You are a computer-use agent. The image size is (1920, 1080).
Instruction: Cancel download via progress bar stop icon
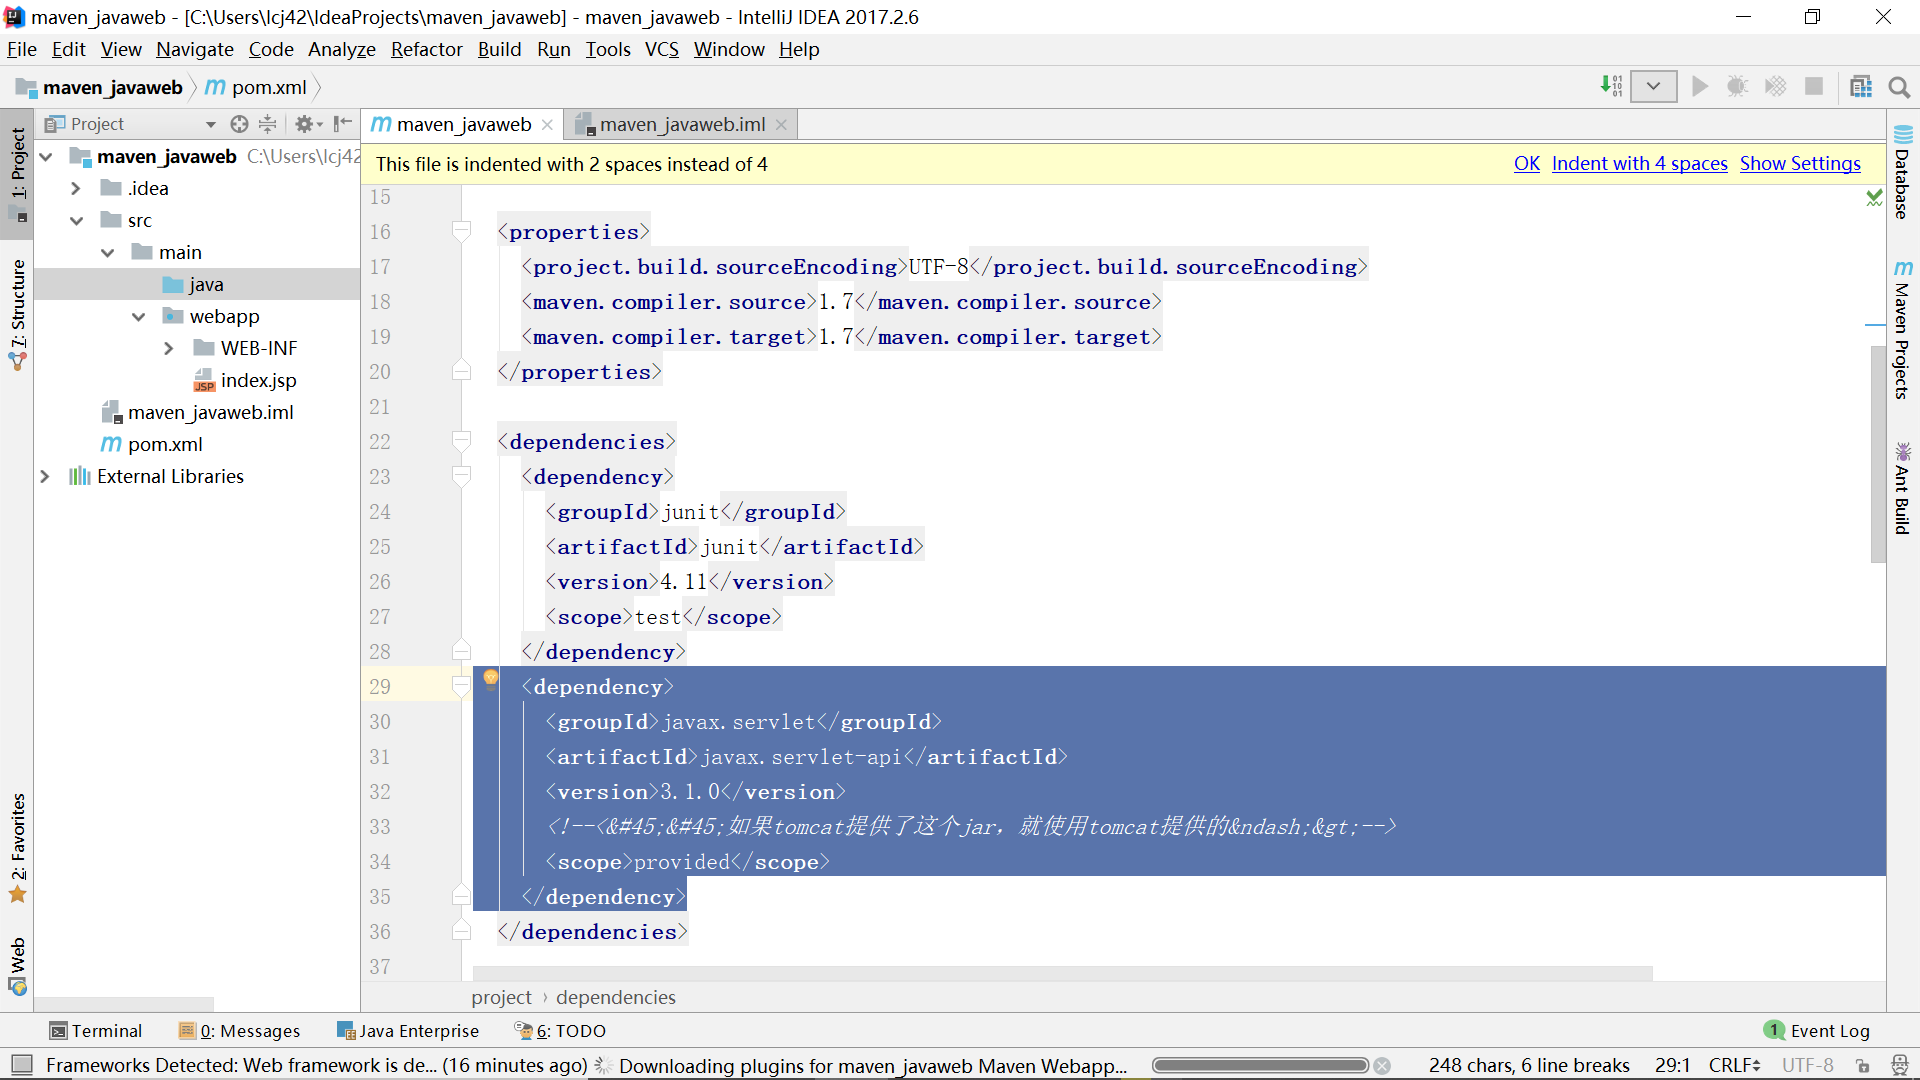(x=1382, y=1066)
